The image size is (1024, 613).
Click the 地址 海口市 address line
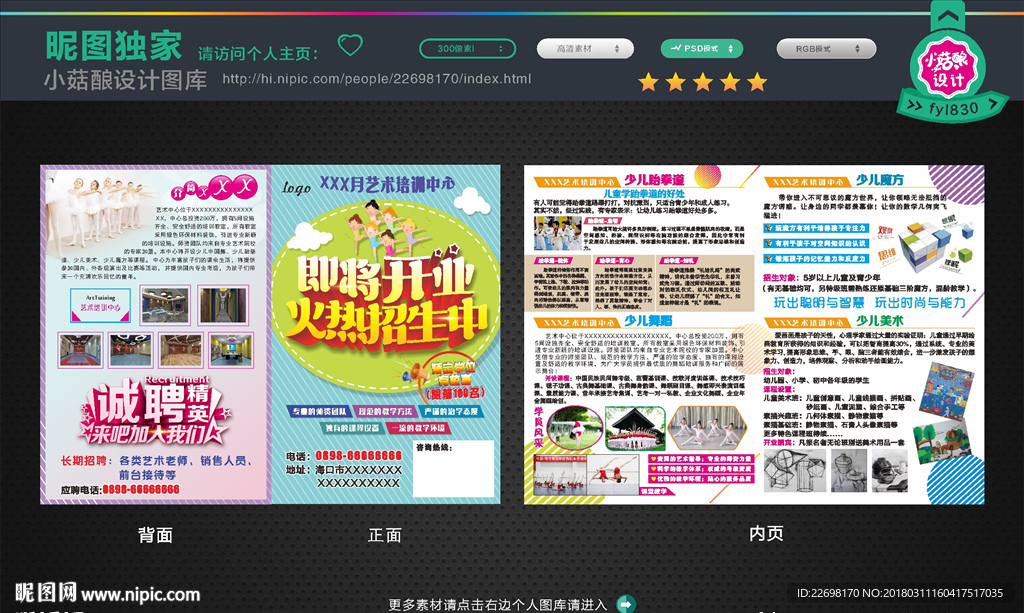click(x=343, y=470)
